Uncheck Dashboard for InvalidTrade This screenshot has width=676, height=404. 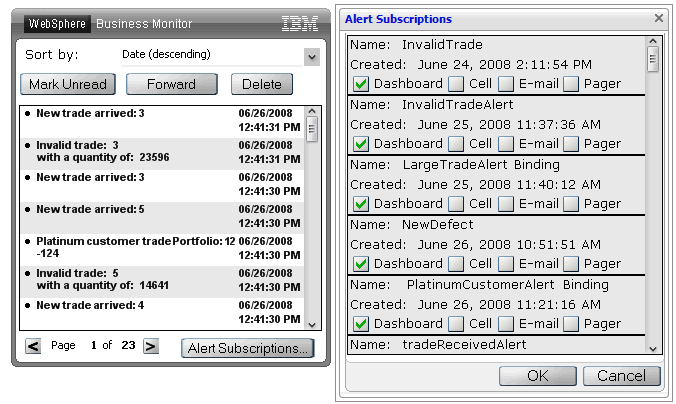pyautogui.click(x=361, y=84)
